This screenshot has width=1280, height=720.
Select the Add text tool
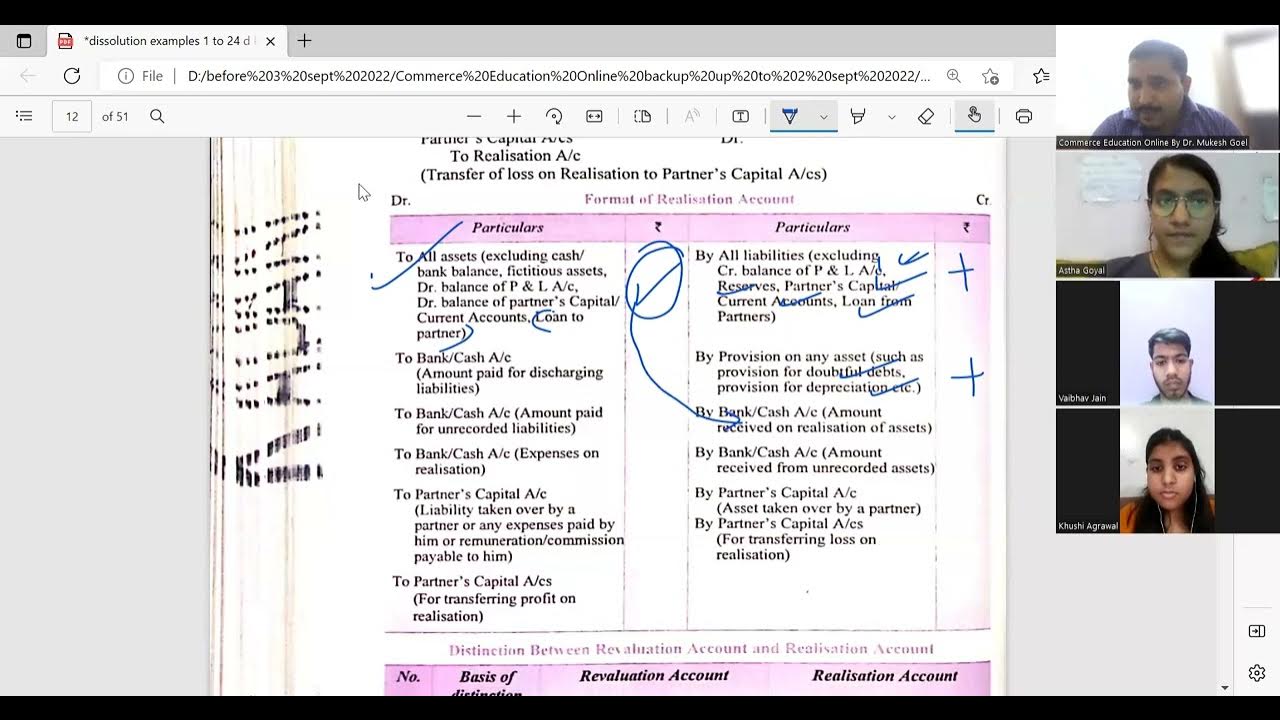741,116
